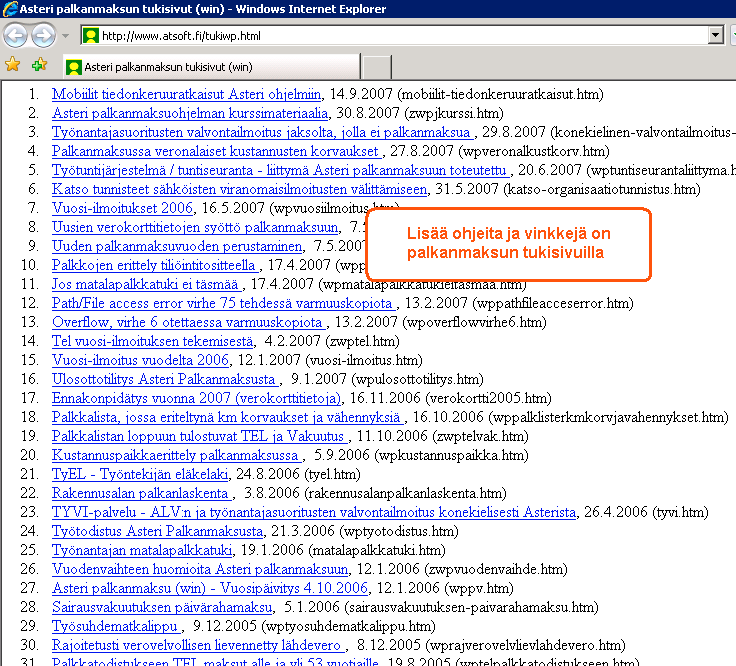Open TyEL - Työntekijän eläkelaki link
This screenshot has width=736, height=666.
click(x=140, y=474)
